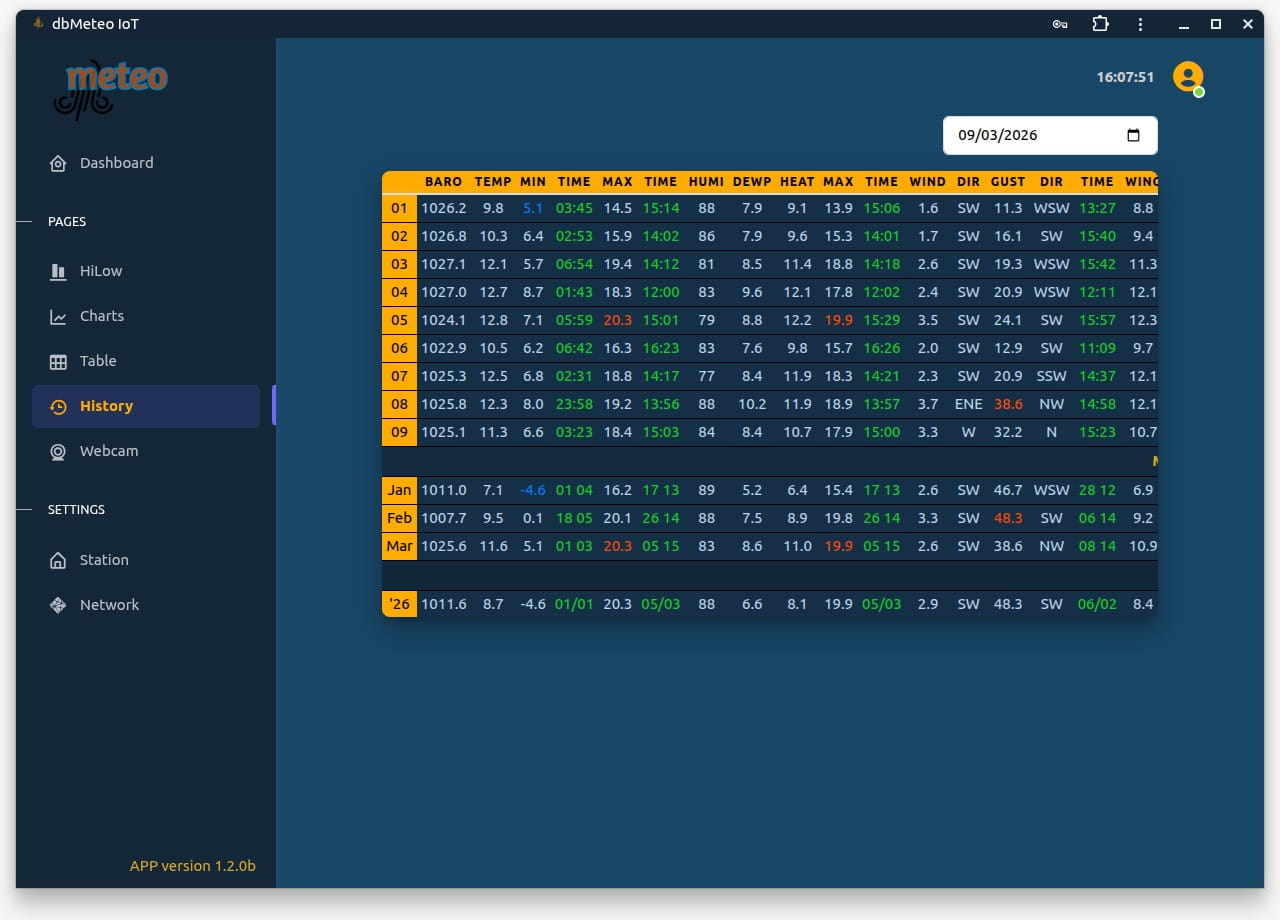Click the '26 yearly summary label
1280x920 pixels.
pyautogui.click(x=399, y=604)
